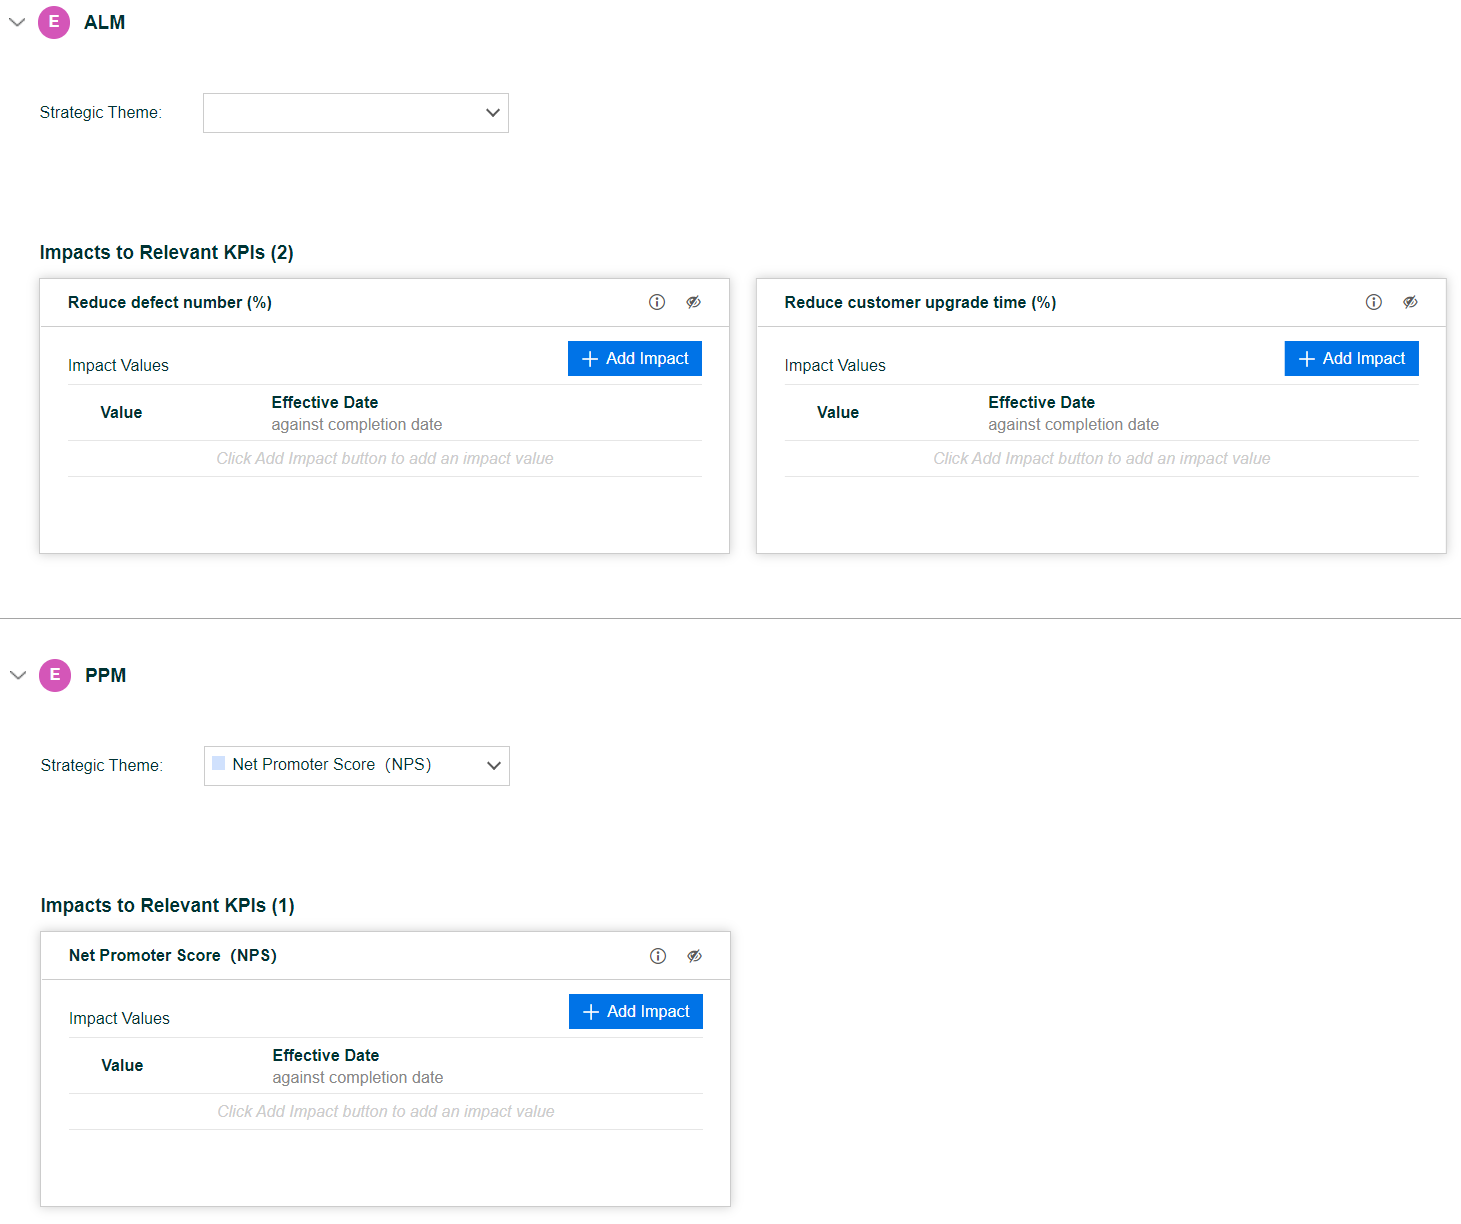Click the ALM entity badge icon
The width and height of the screenshot is (1461, 1224).
(x=54, y=22)
